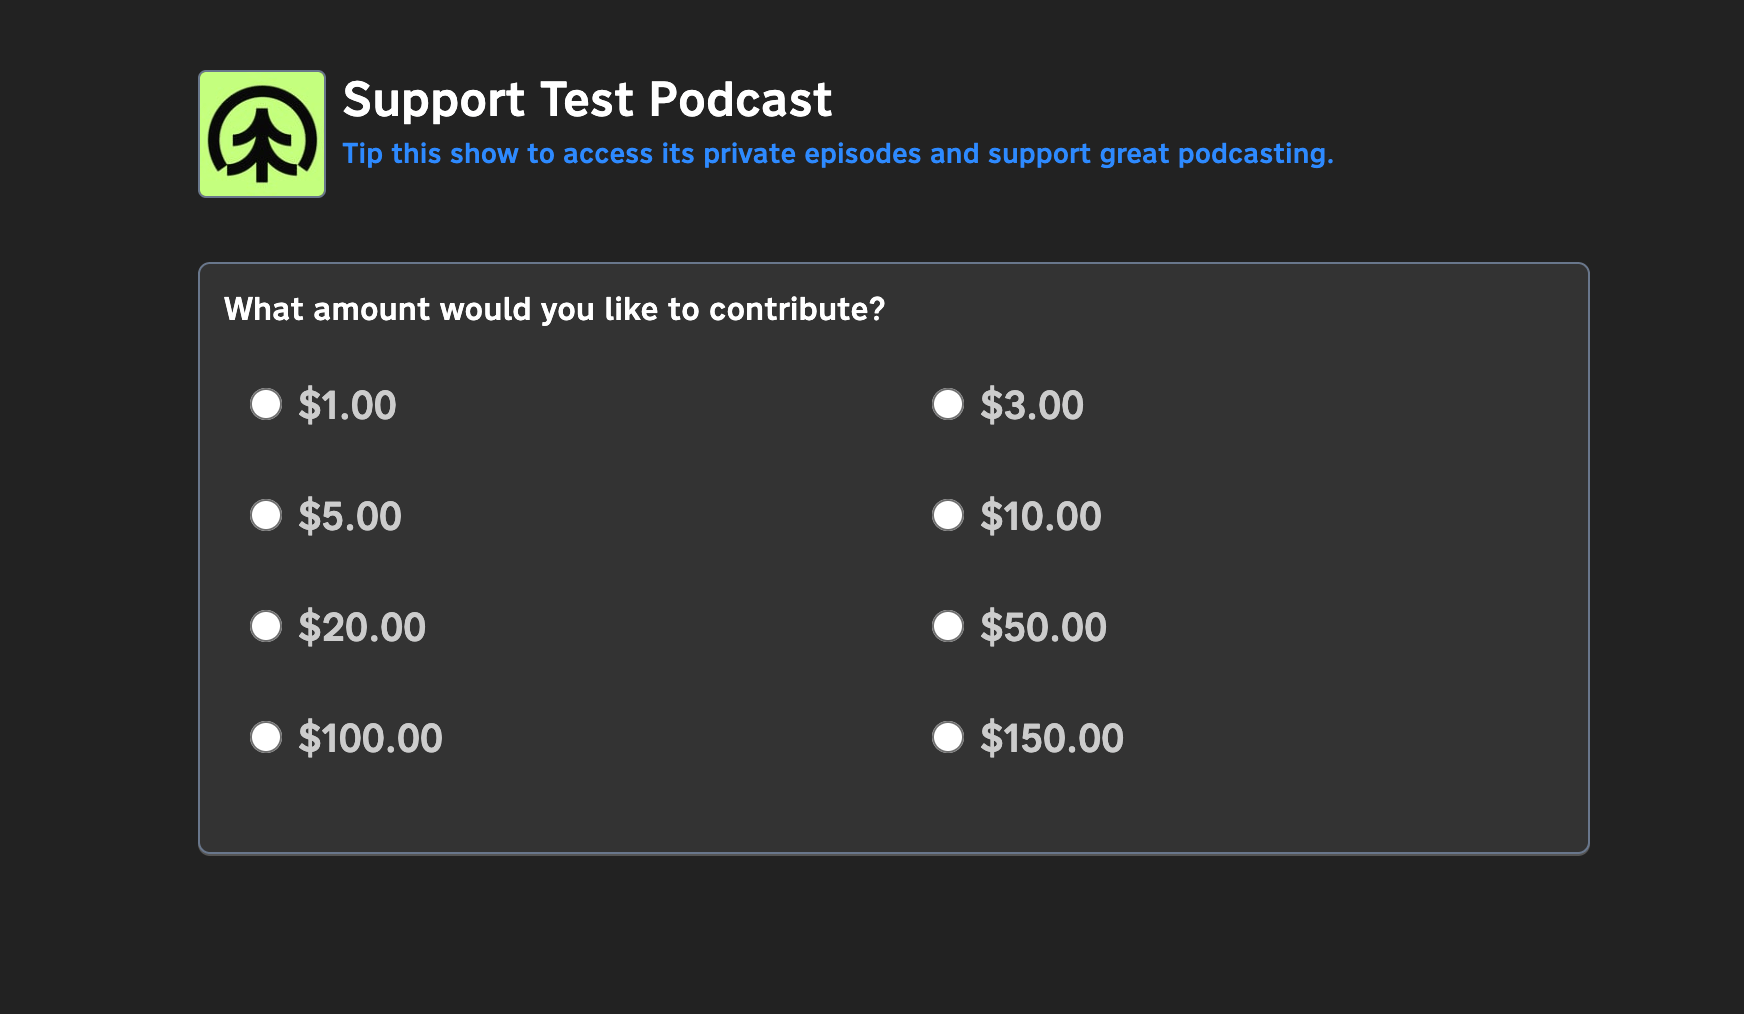Viewport: 1744px width, 1014px height.
Task: Open the private episodes support link
Action: pyautogui.click(x=838, y=153)
